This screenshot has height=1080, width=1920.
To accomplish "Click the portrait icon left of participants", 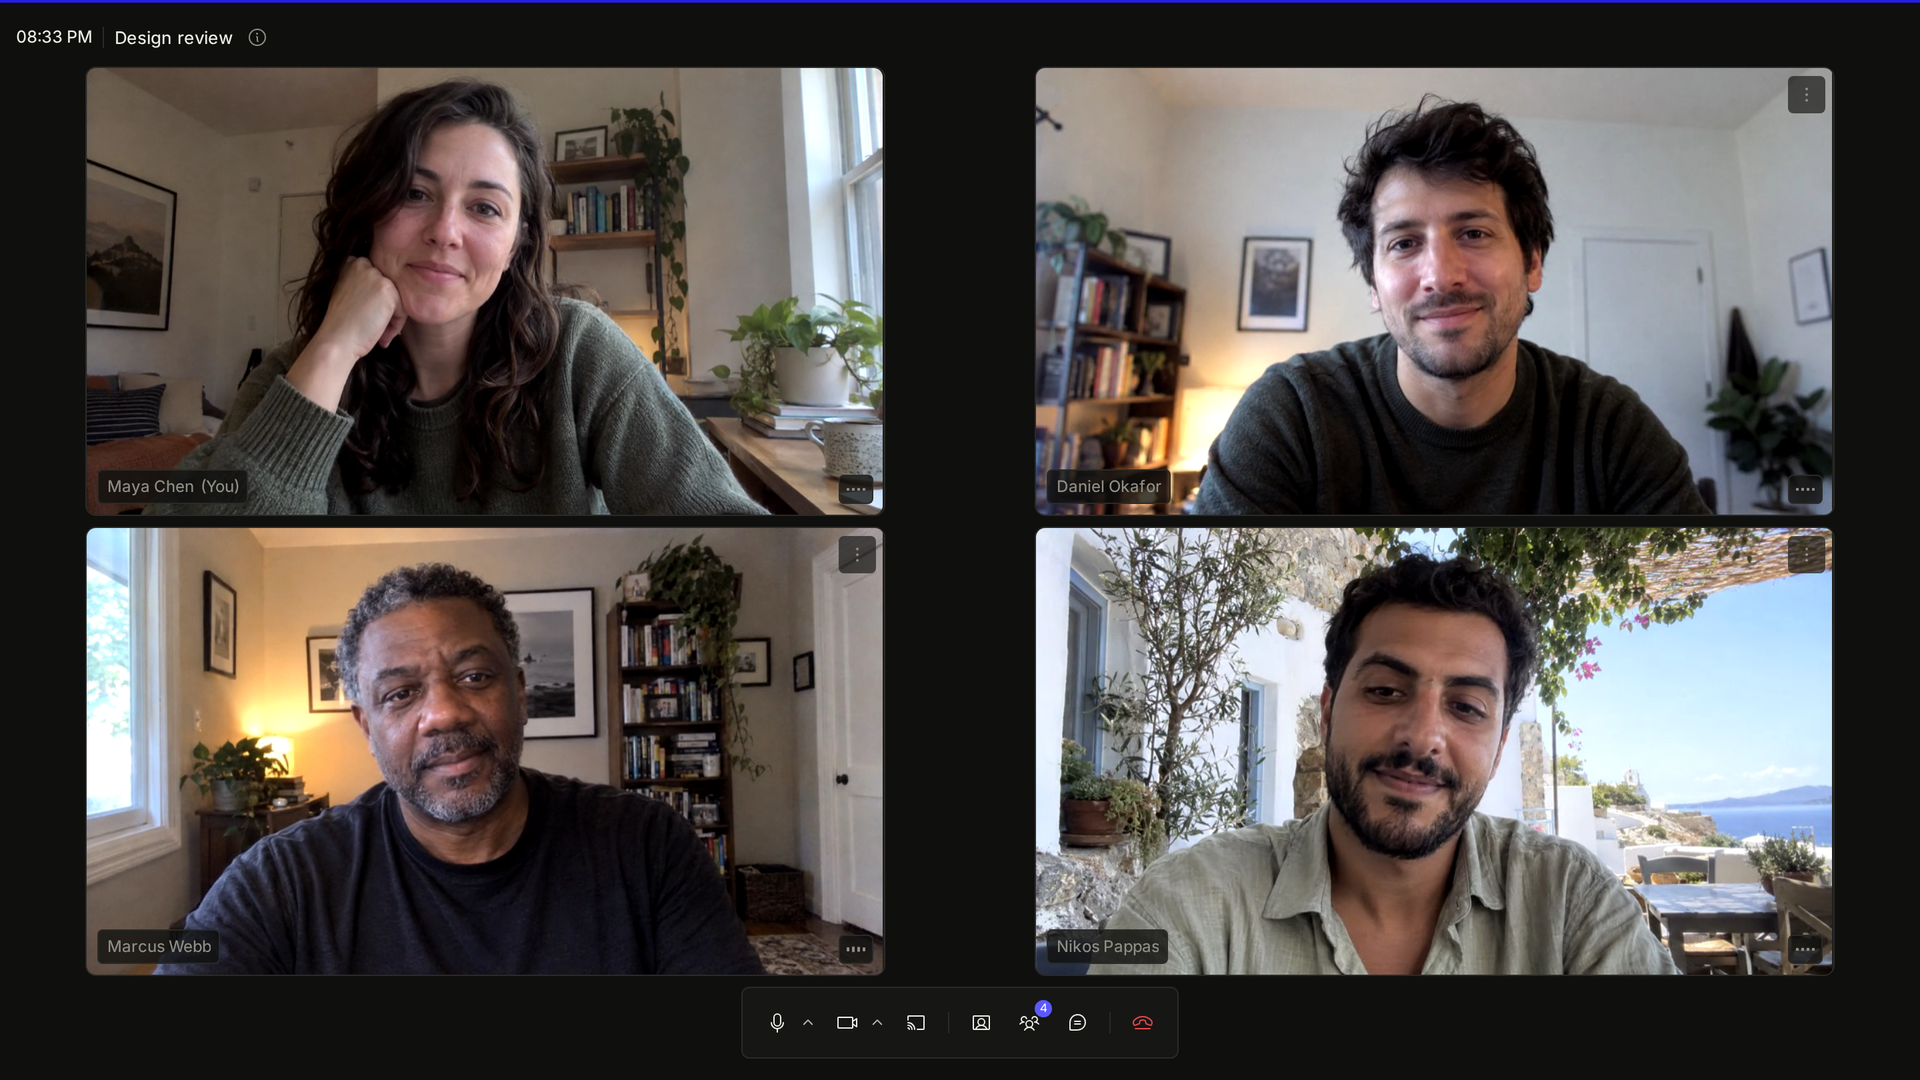I will [981, 1022].
